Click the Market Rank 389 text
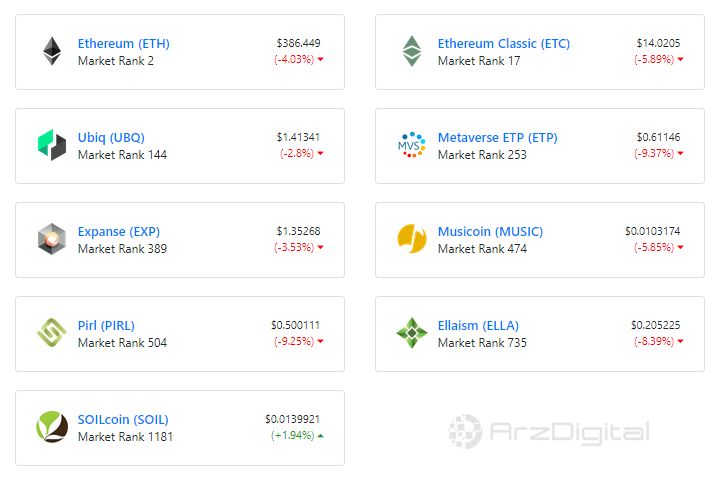 [x=122, y=249]
